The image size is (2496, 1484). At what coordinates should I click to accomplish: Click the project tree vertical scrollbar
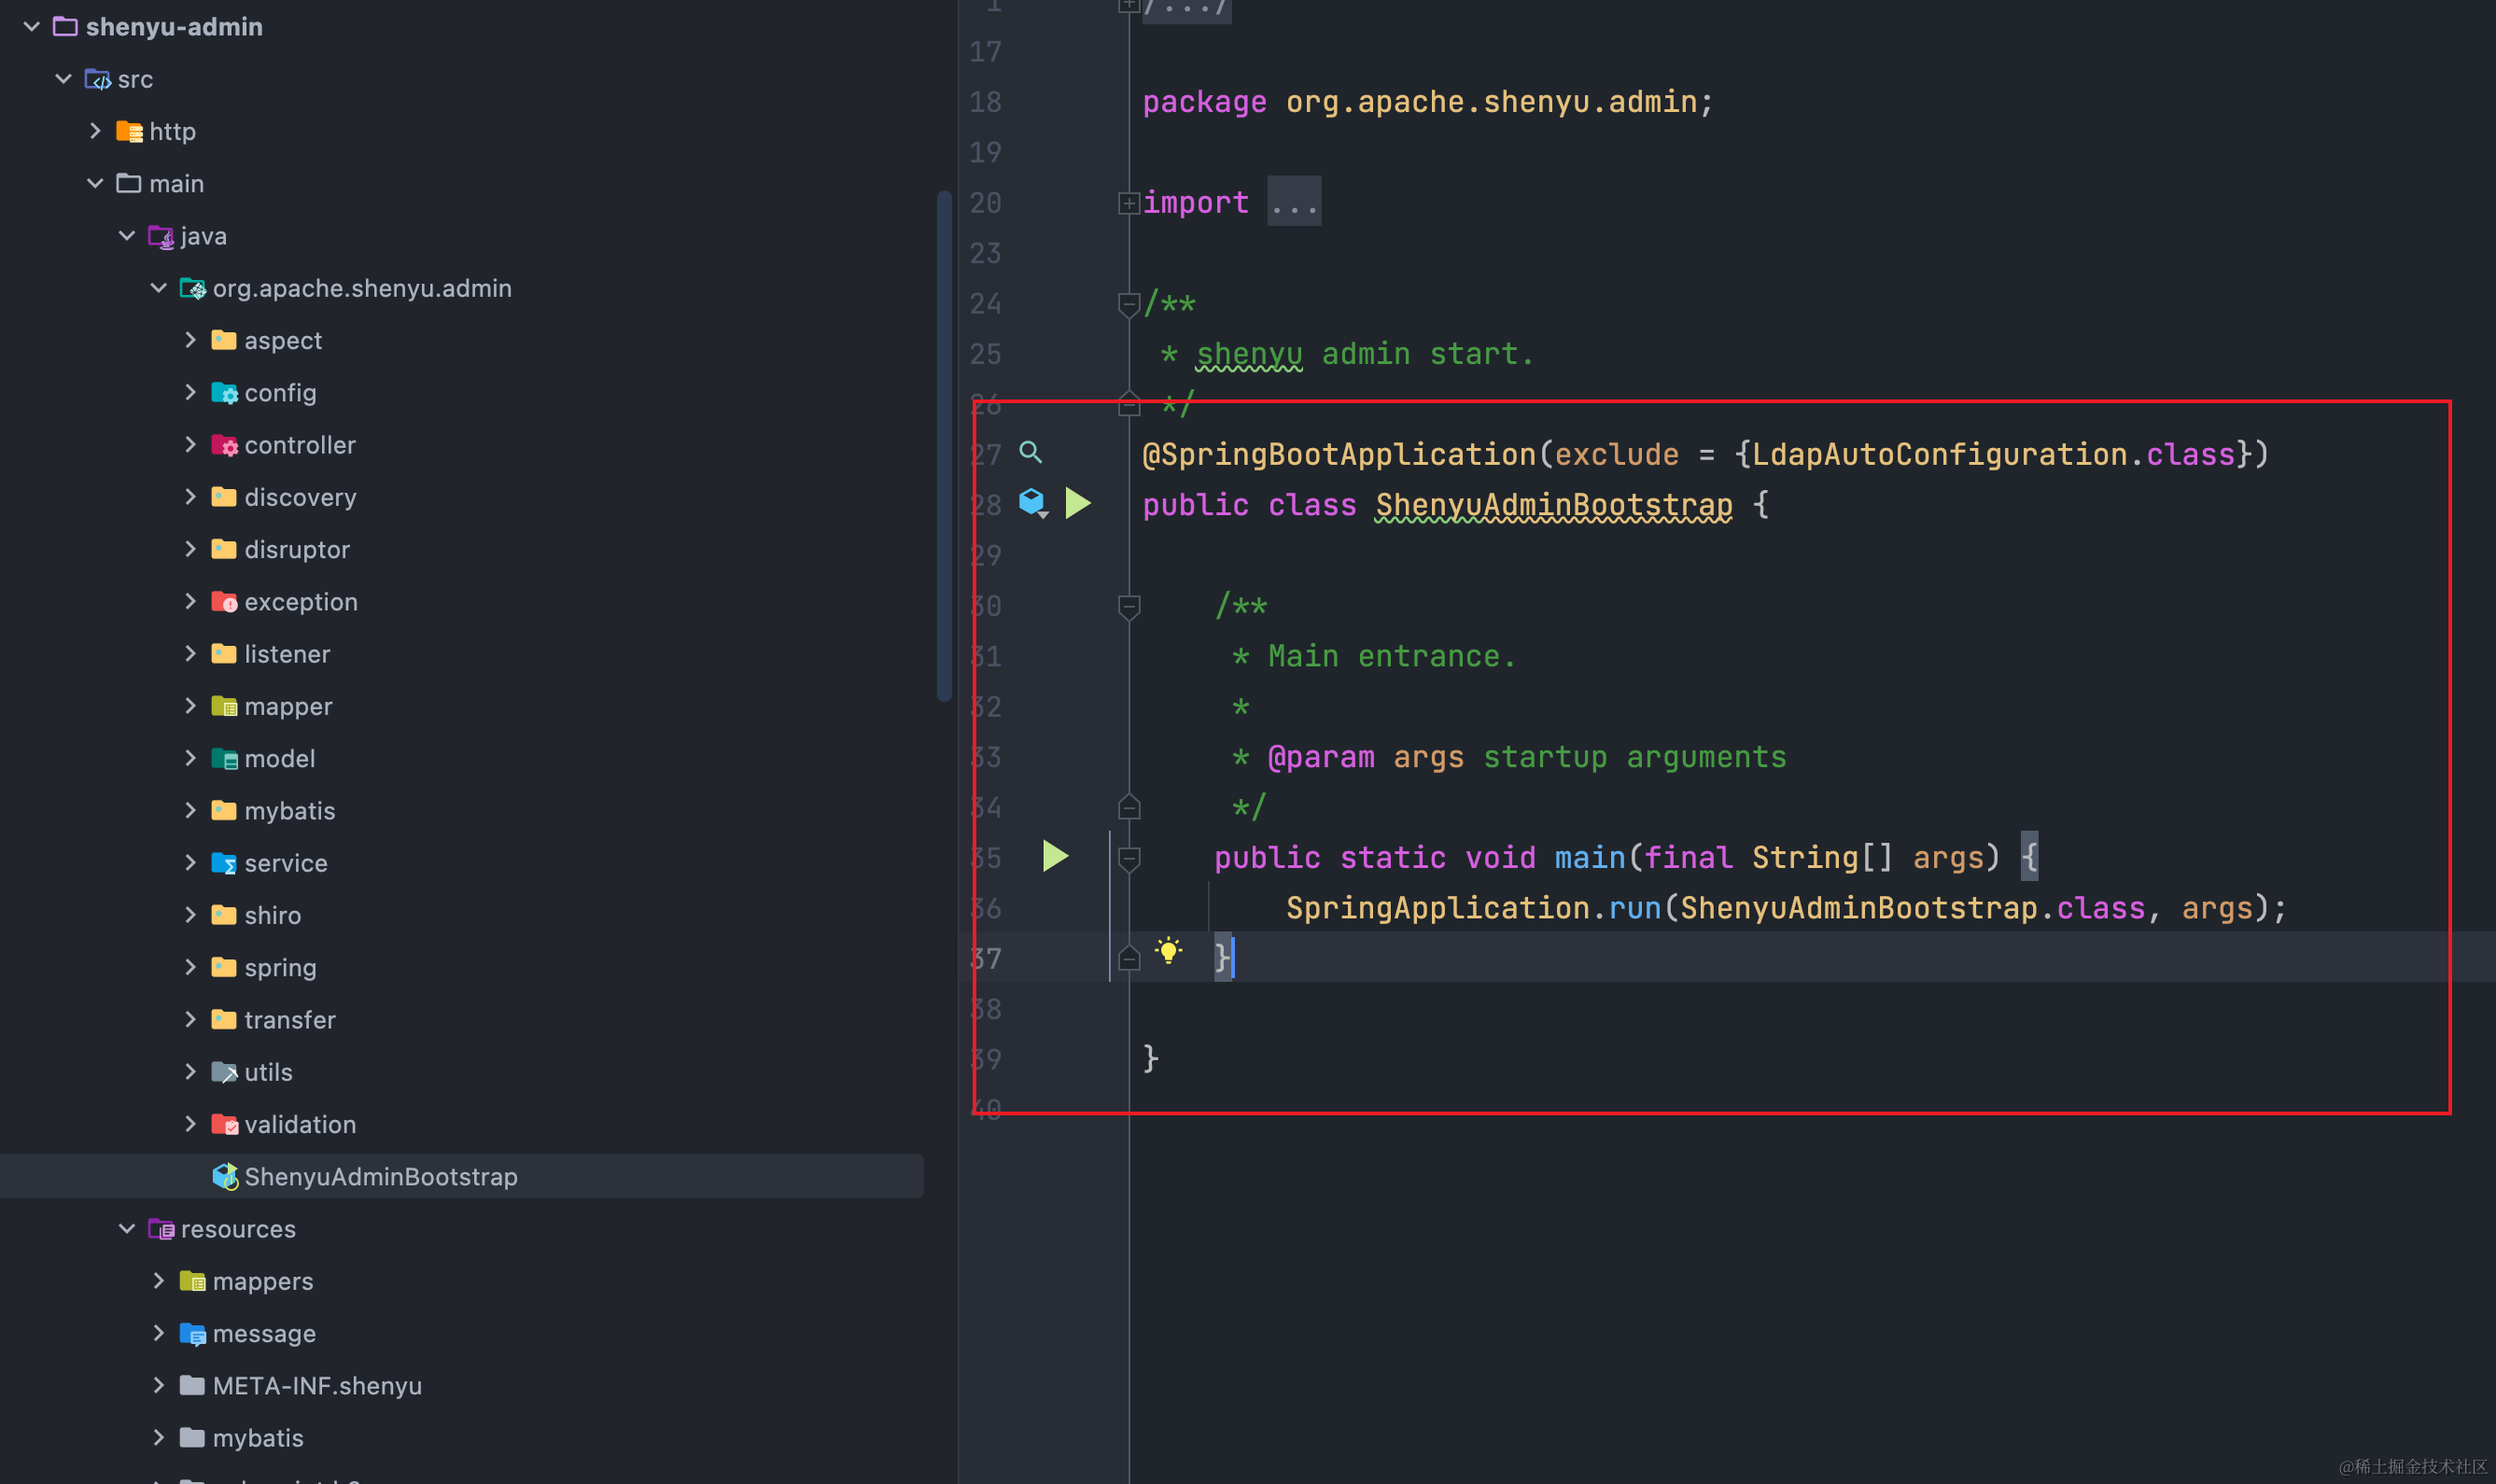click(943, 445)
